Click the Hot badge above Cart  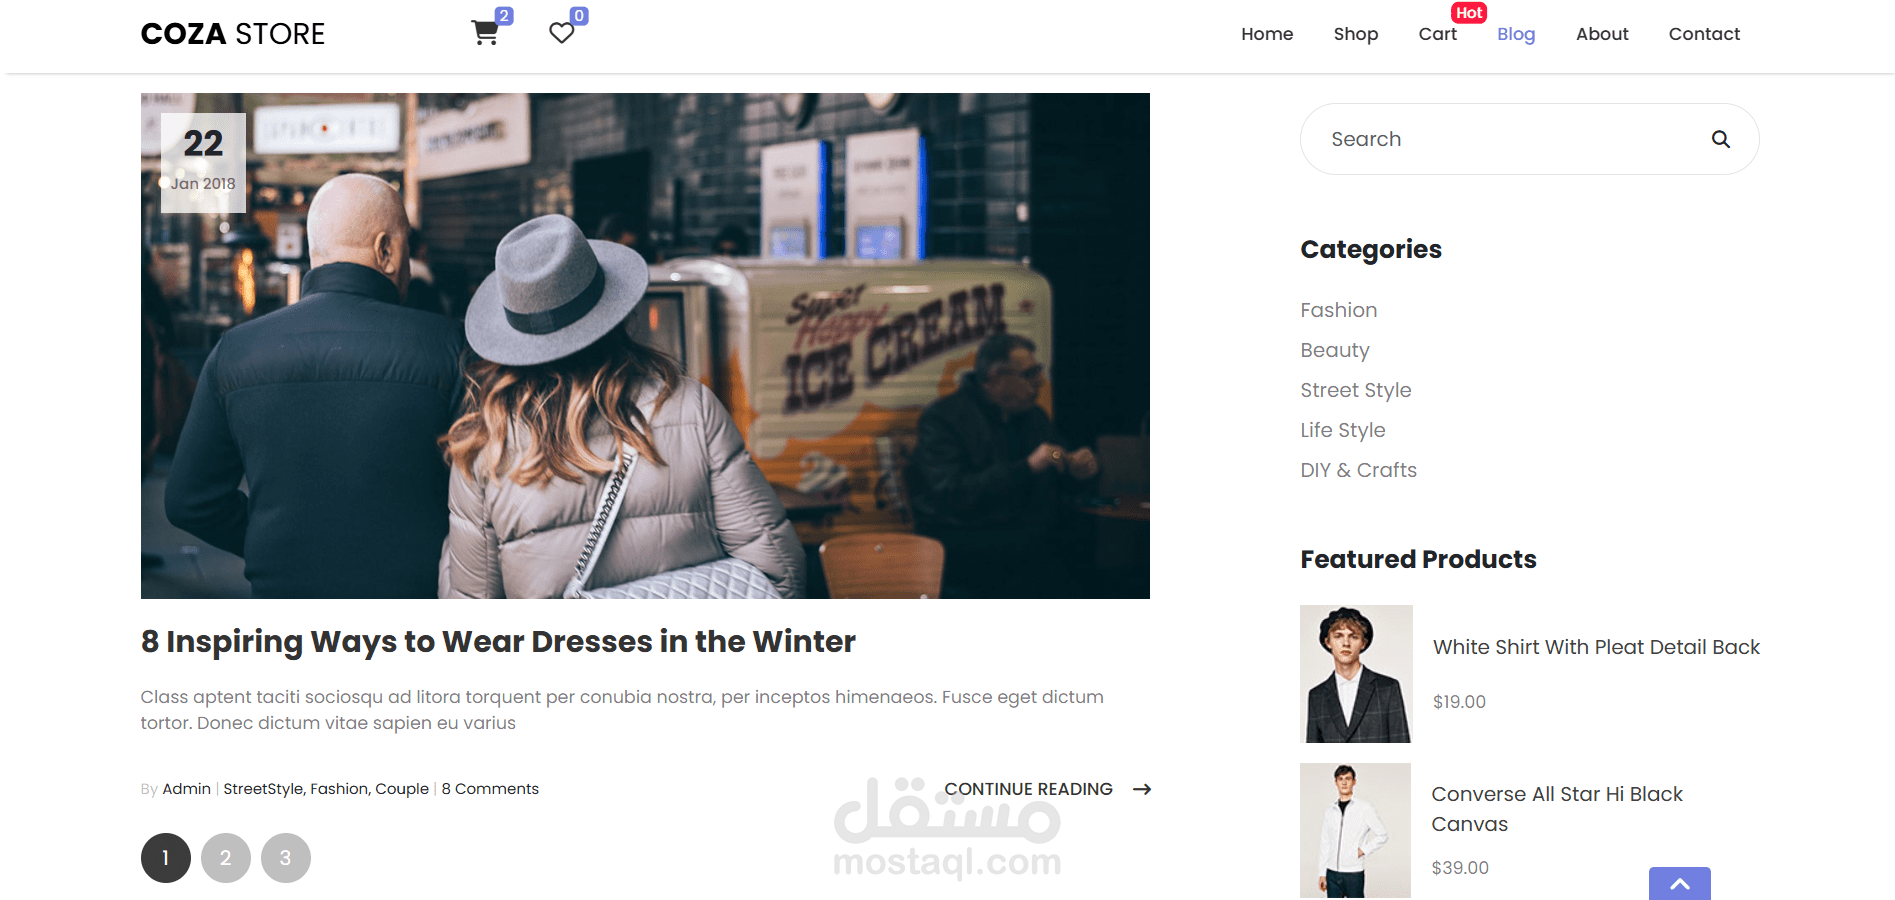(1469, 13)
